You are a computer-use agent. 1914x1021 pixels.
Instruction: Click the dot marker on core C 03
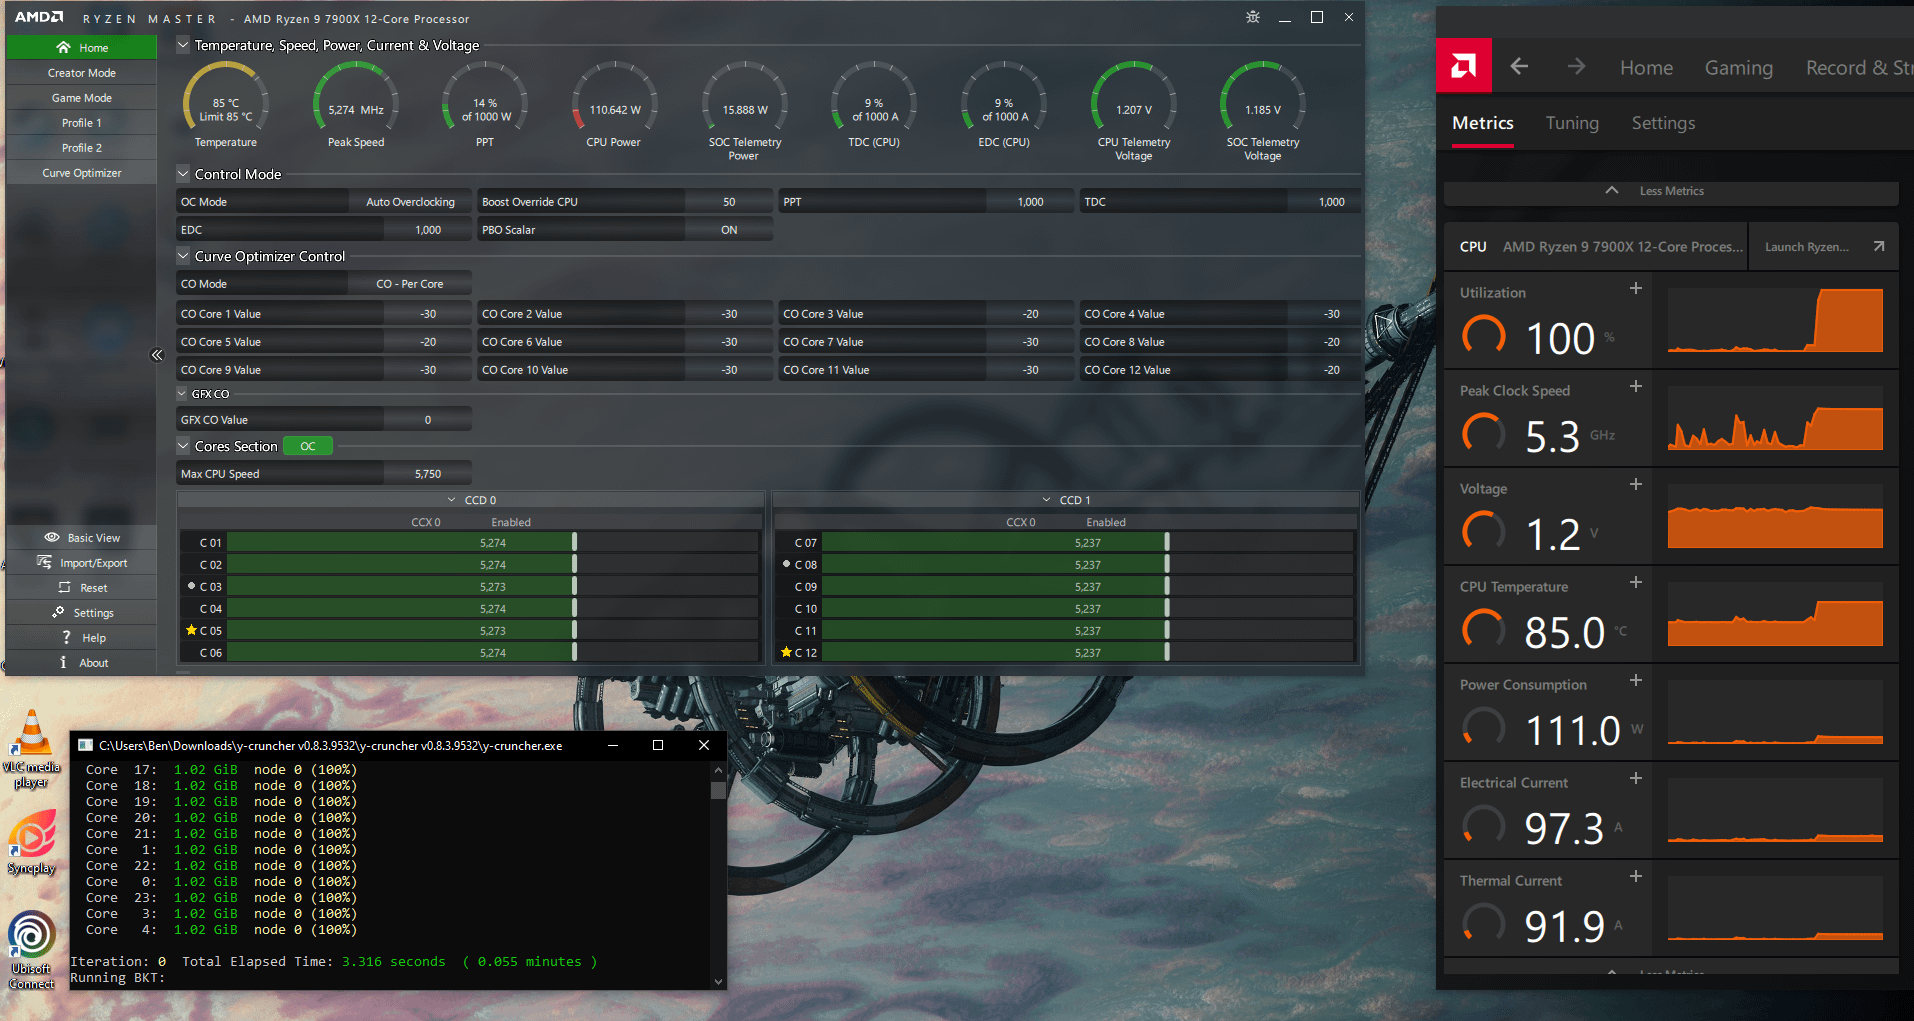pos(191,586)
